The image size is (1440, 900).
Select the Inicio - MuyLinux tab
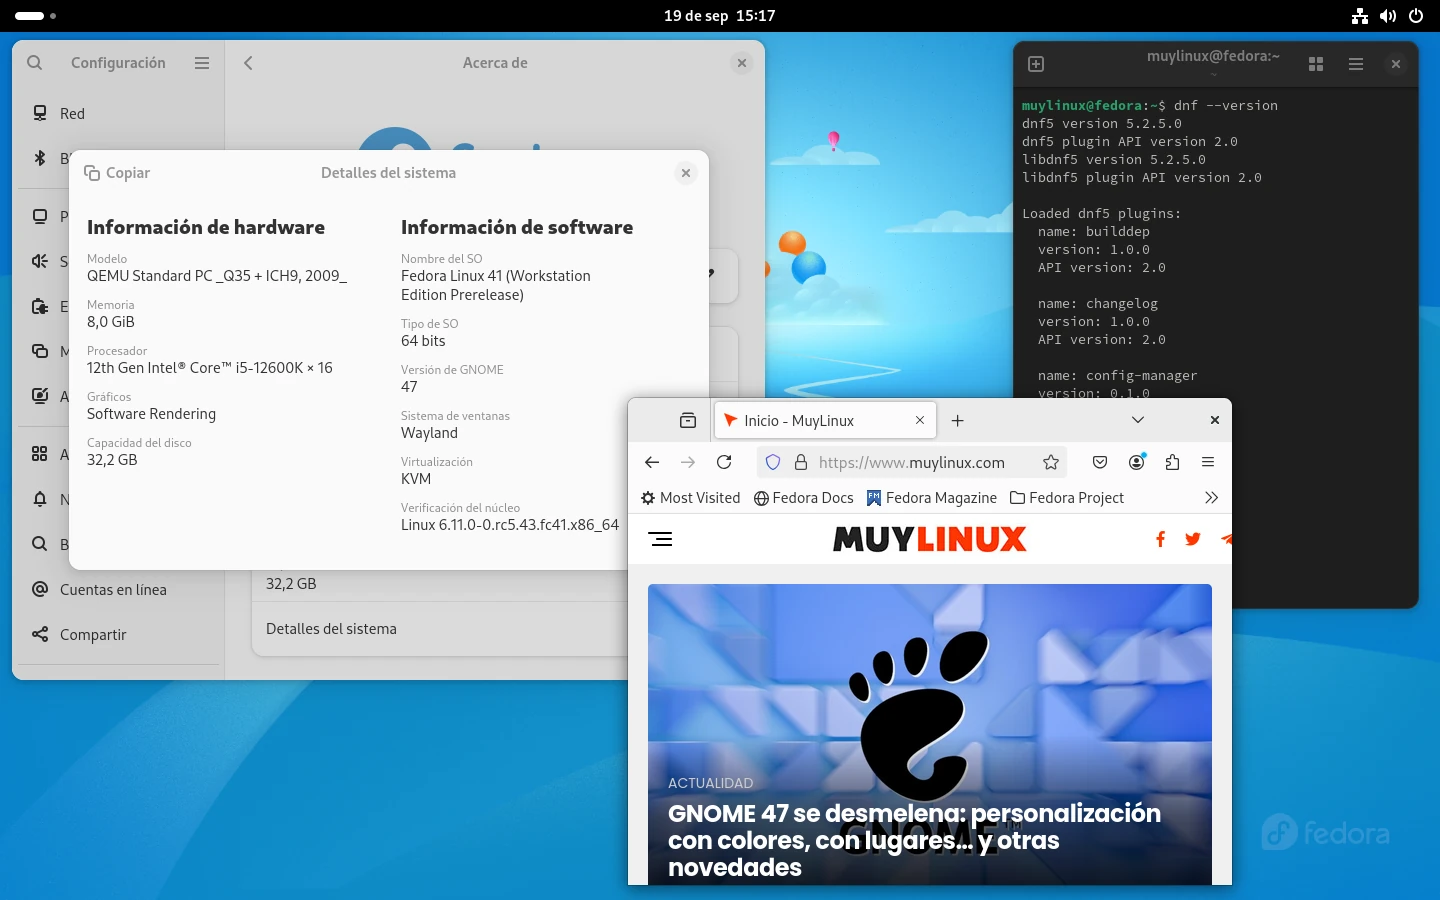825,420
